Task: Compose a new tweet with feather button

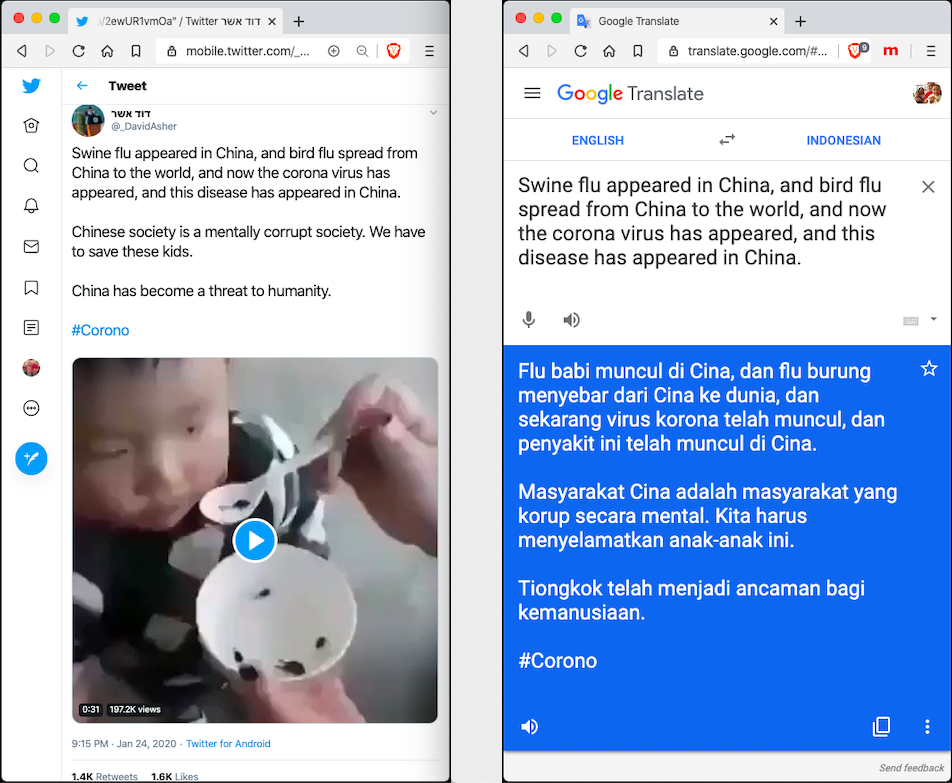Action: coord(31,458)
